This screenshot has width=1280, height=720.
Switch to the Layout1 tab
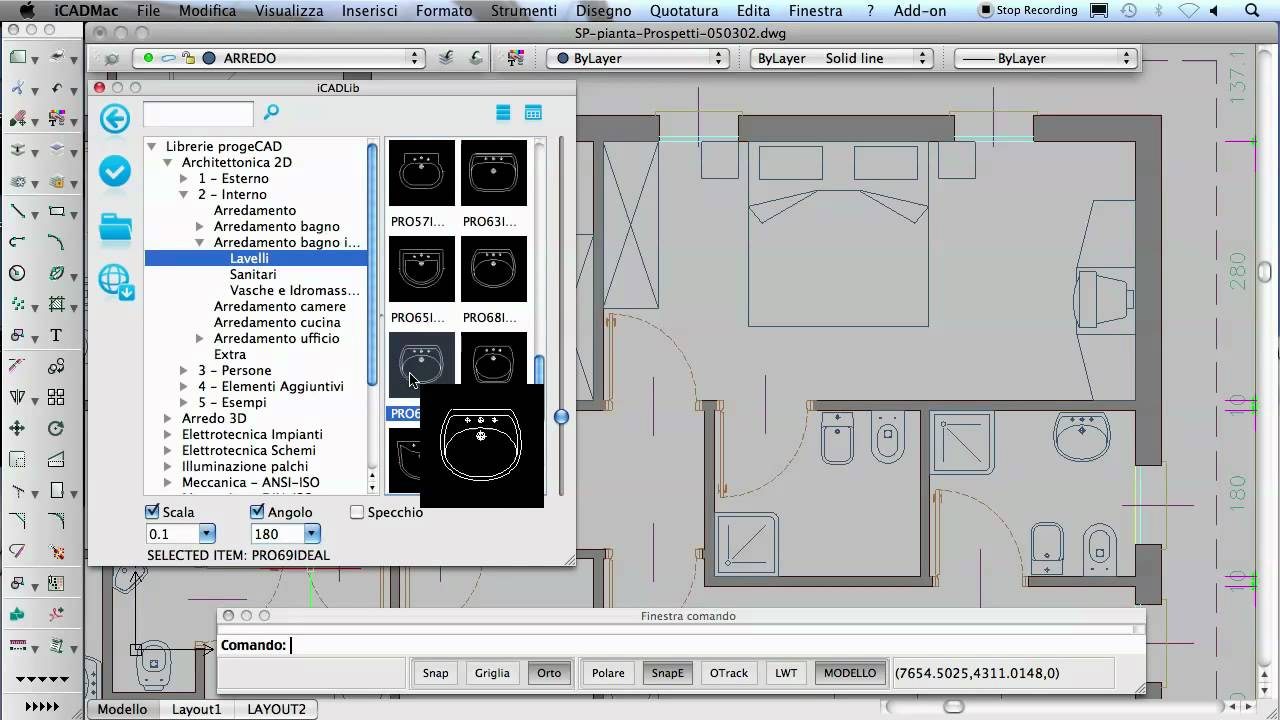click(197, 709)
